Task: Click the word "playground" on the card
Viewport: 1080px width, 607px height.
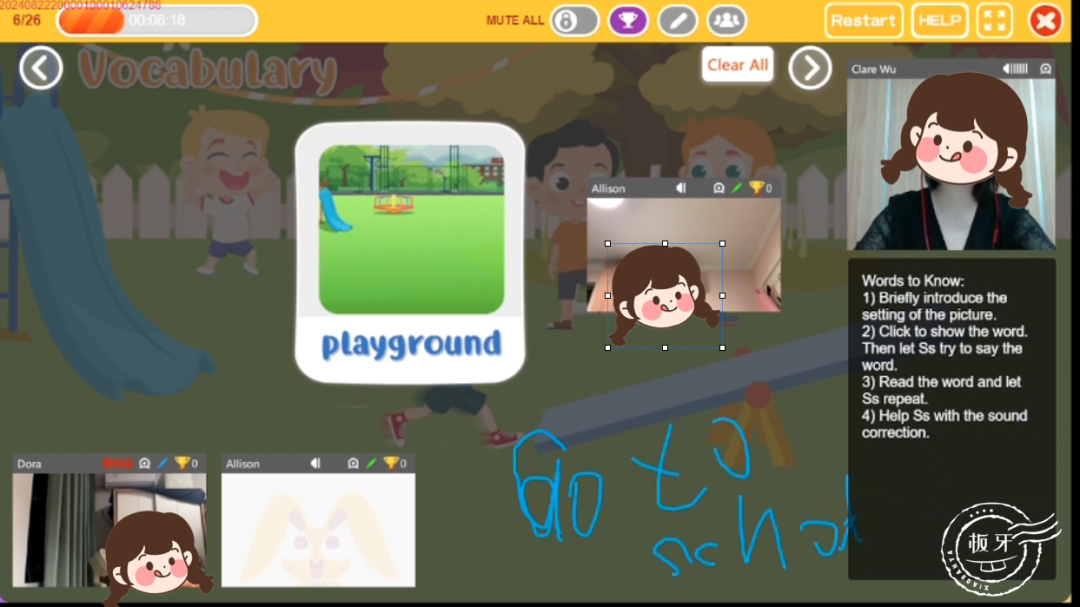Action: click(411, 344)
